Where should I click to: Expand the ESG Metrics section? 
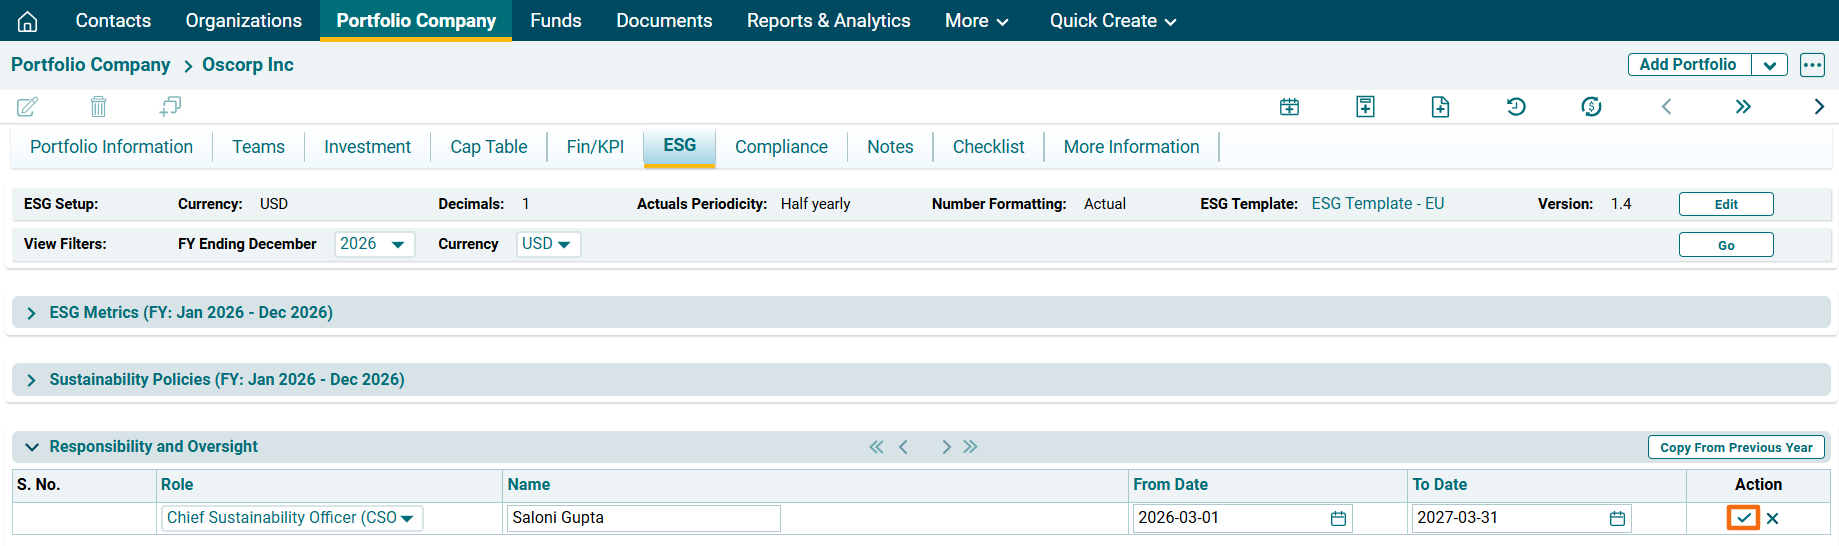point(31,313)
